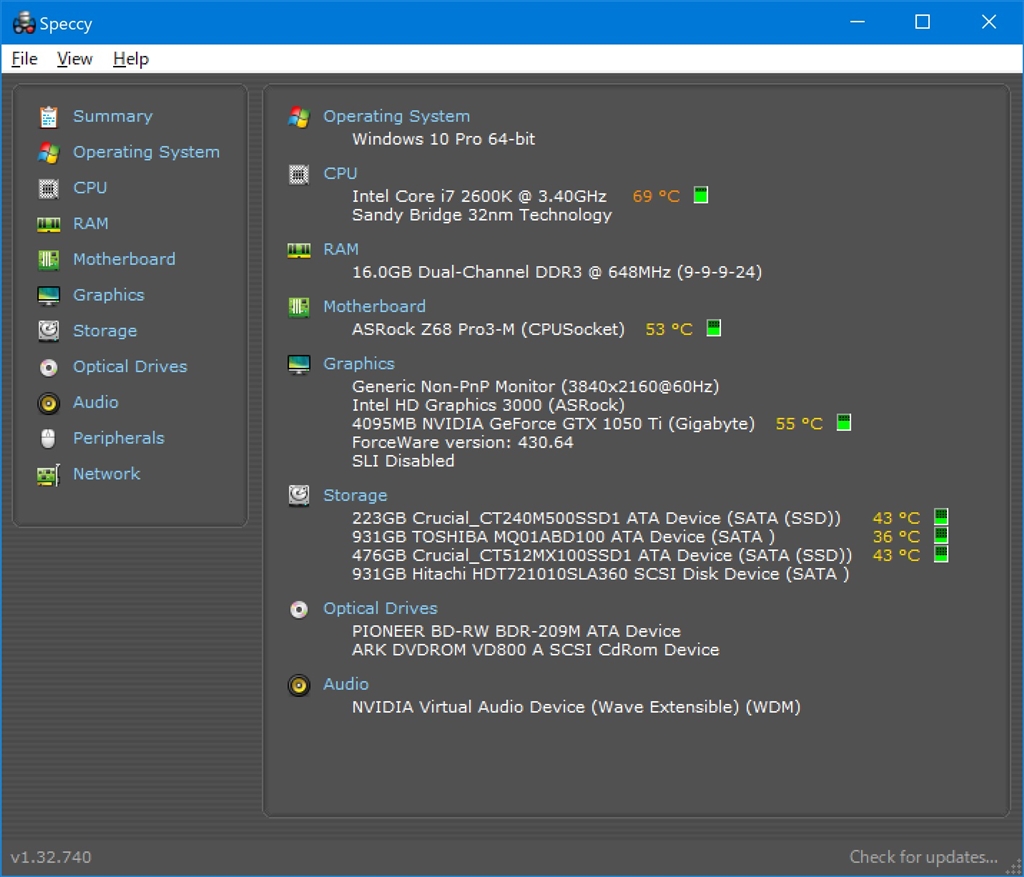Click the Motherboard icon in sidebar
1024x877 pixels.
(x=48, y=260)
